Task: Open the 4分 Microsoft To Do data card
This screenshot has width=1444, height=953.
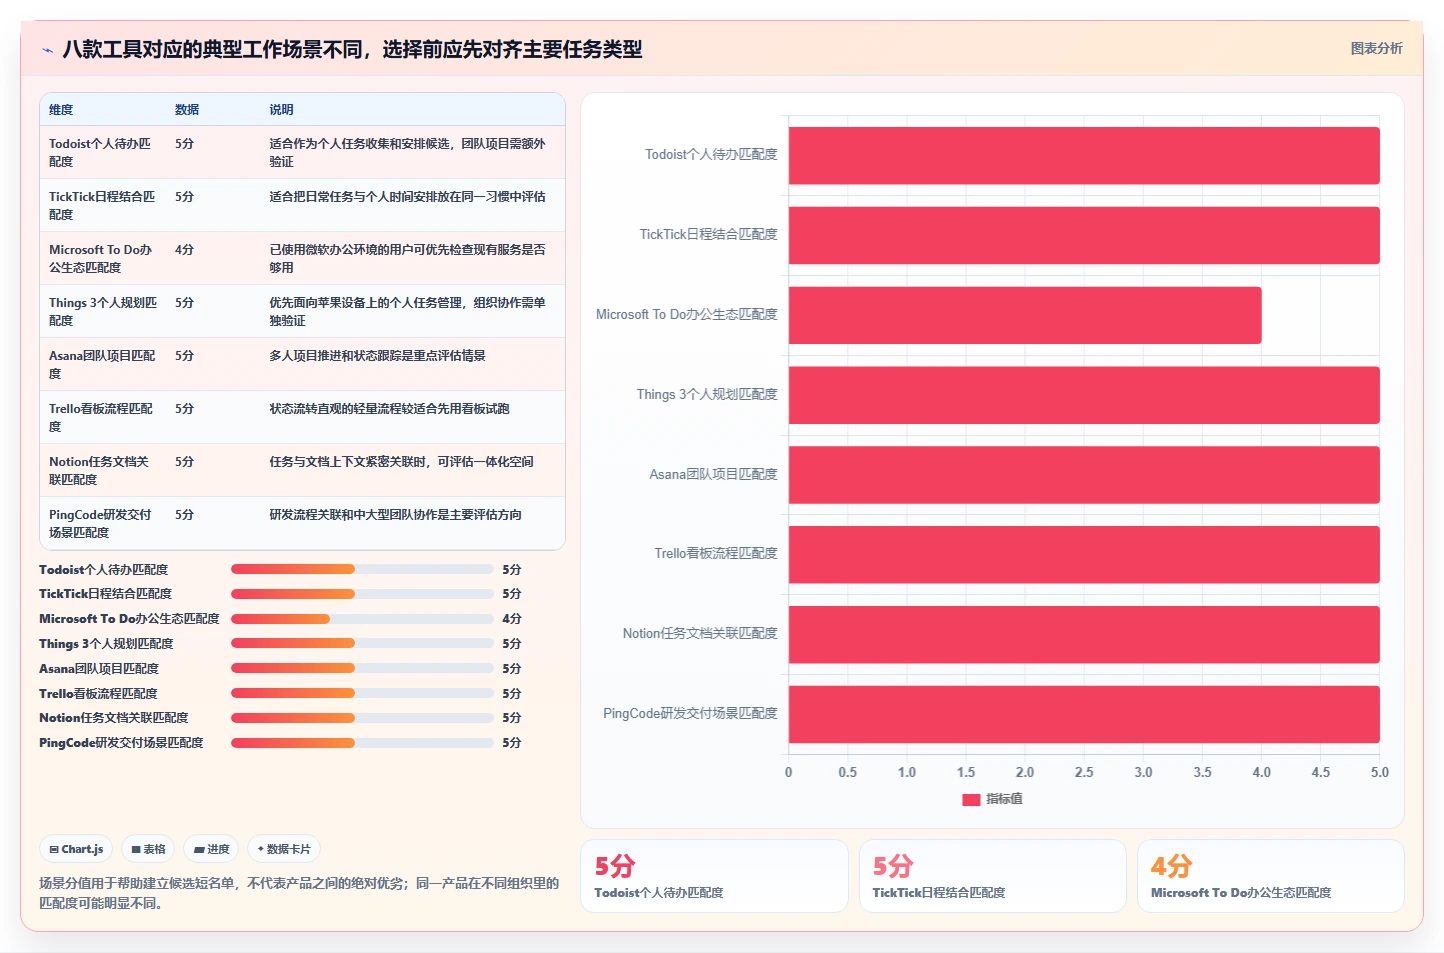Action: click(x=1270, y=876)
